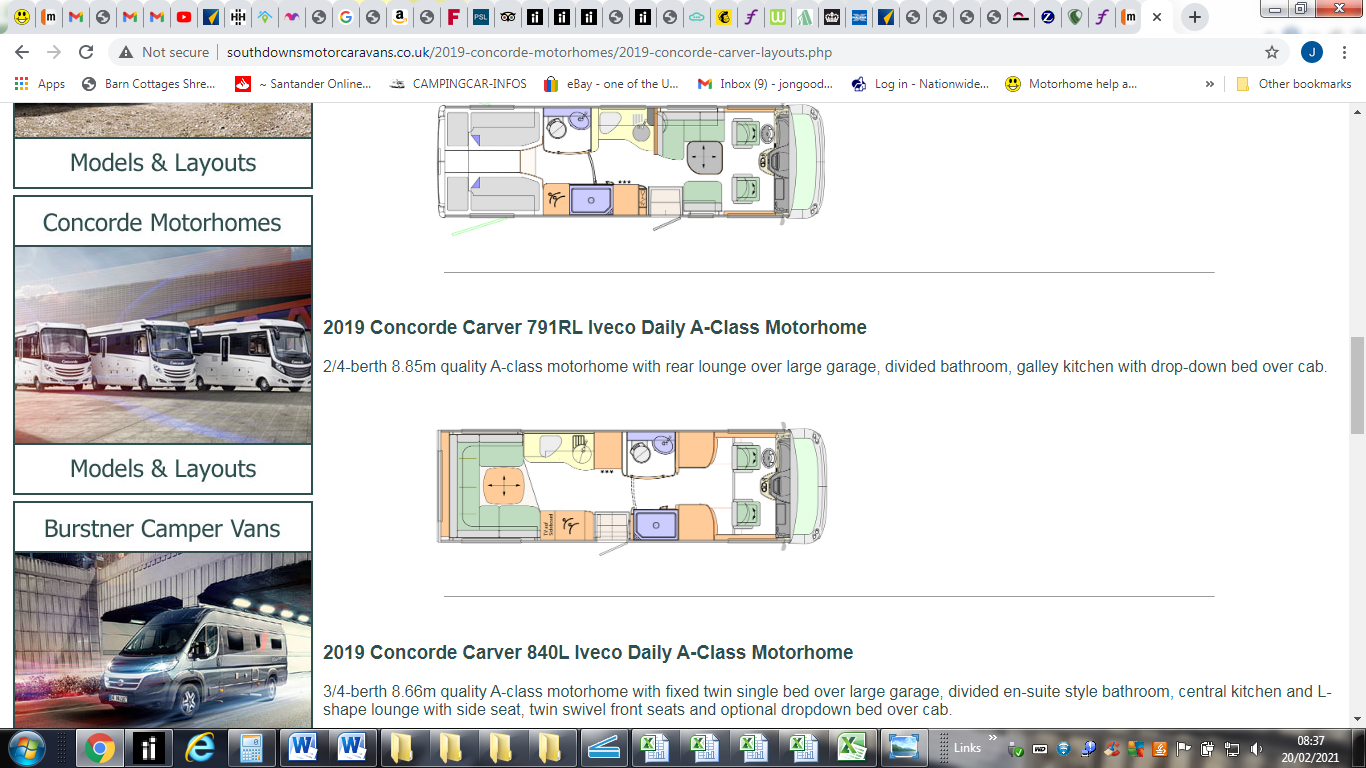1366x768 pixels.
Task: Click Burstner Camper Vans heading
Action: pyautogui.click(x=163, y=528)
